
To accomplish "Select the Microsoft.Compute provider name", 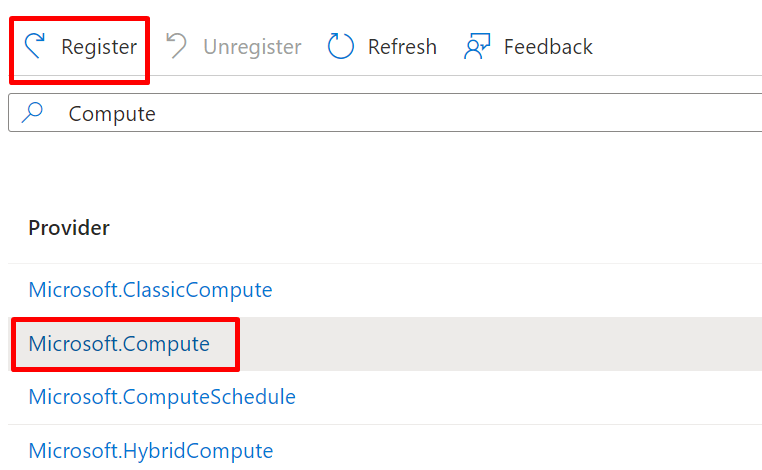I will pyautogui.click(x=119, y=344).
